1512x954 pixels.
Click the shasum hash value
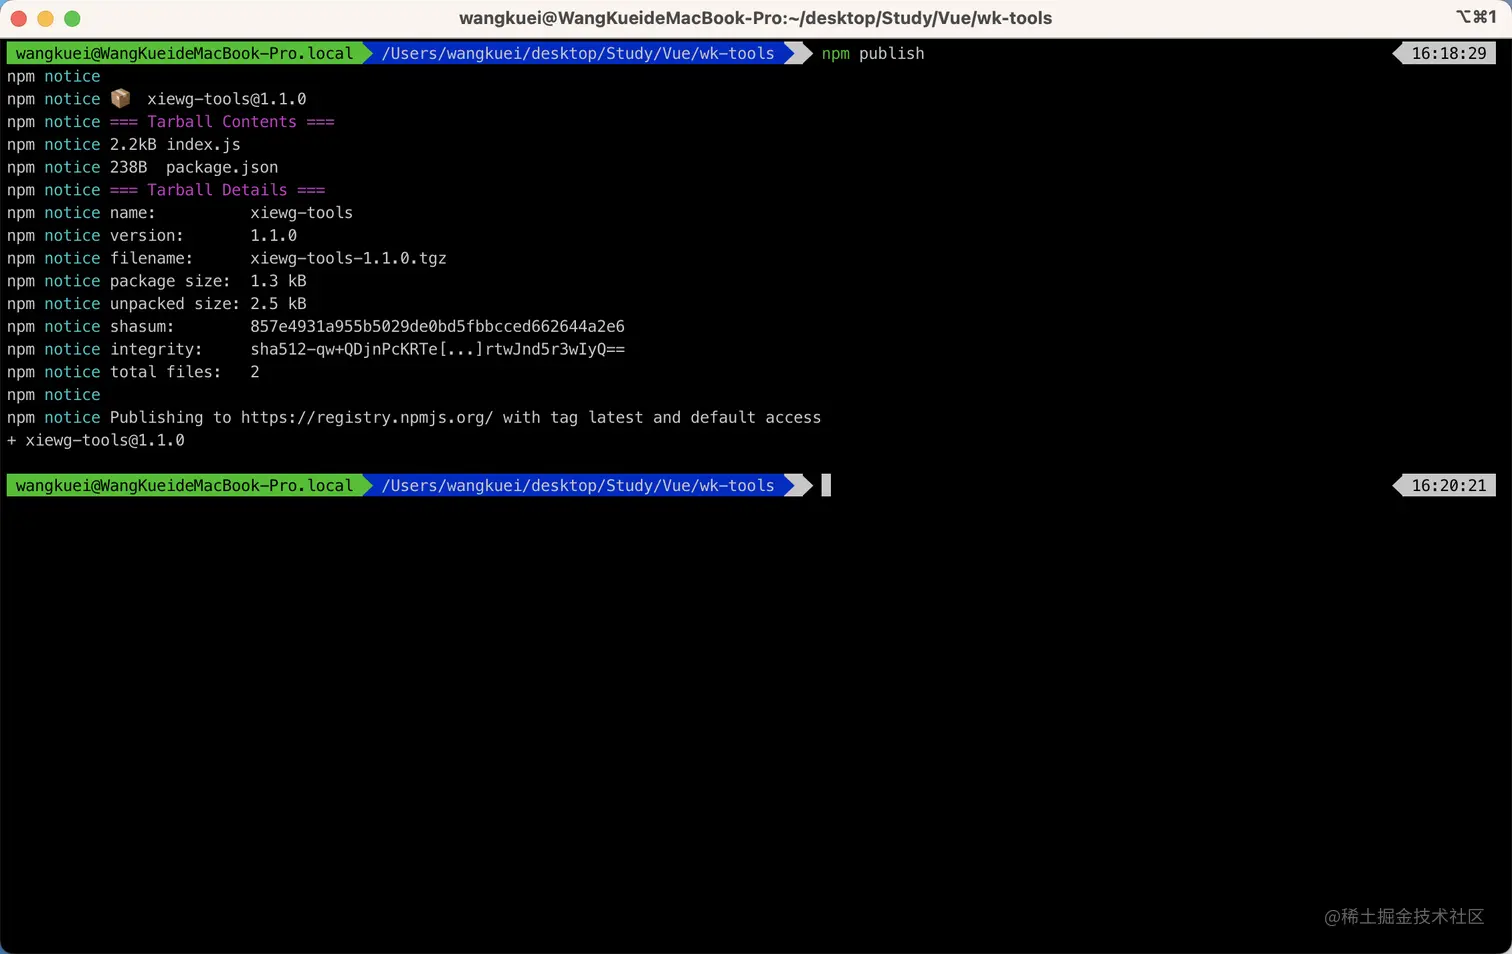[x=437, y=326]
